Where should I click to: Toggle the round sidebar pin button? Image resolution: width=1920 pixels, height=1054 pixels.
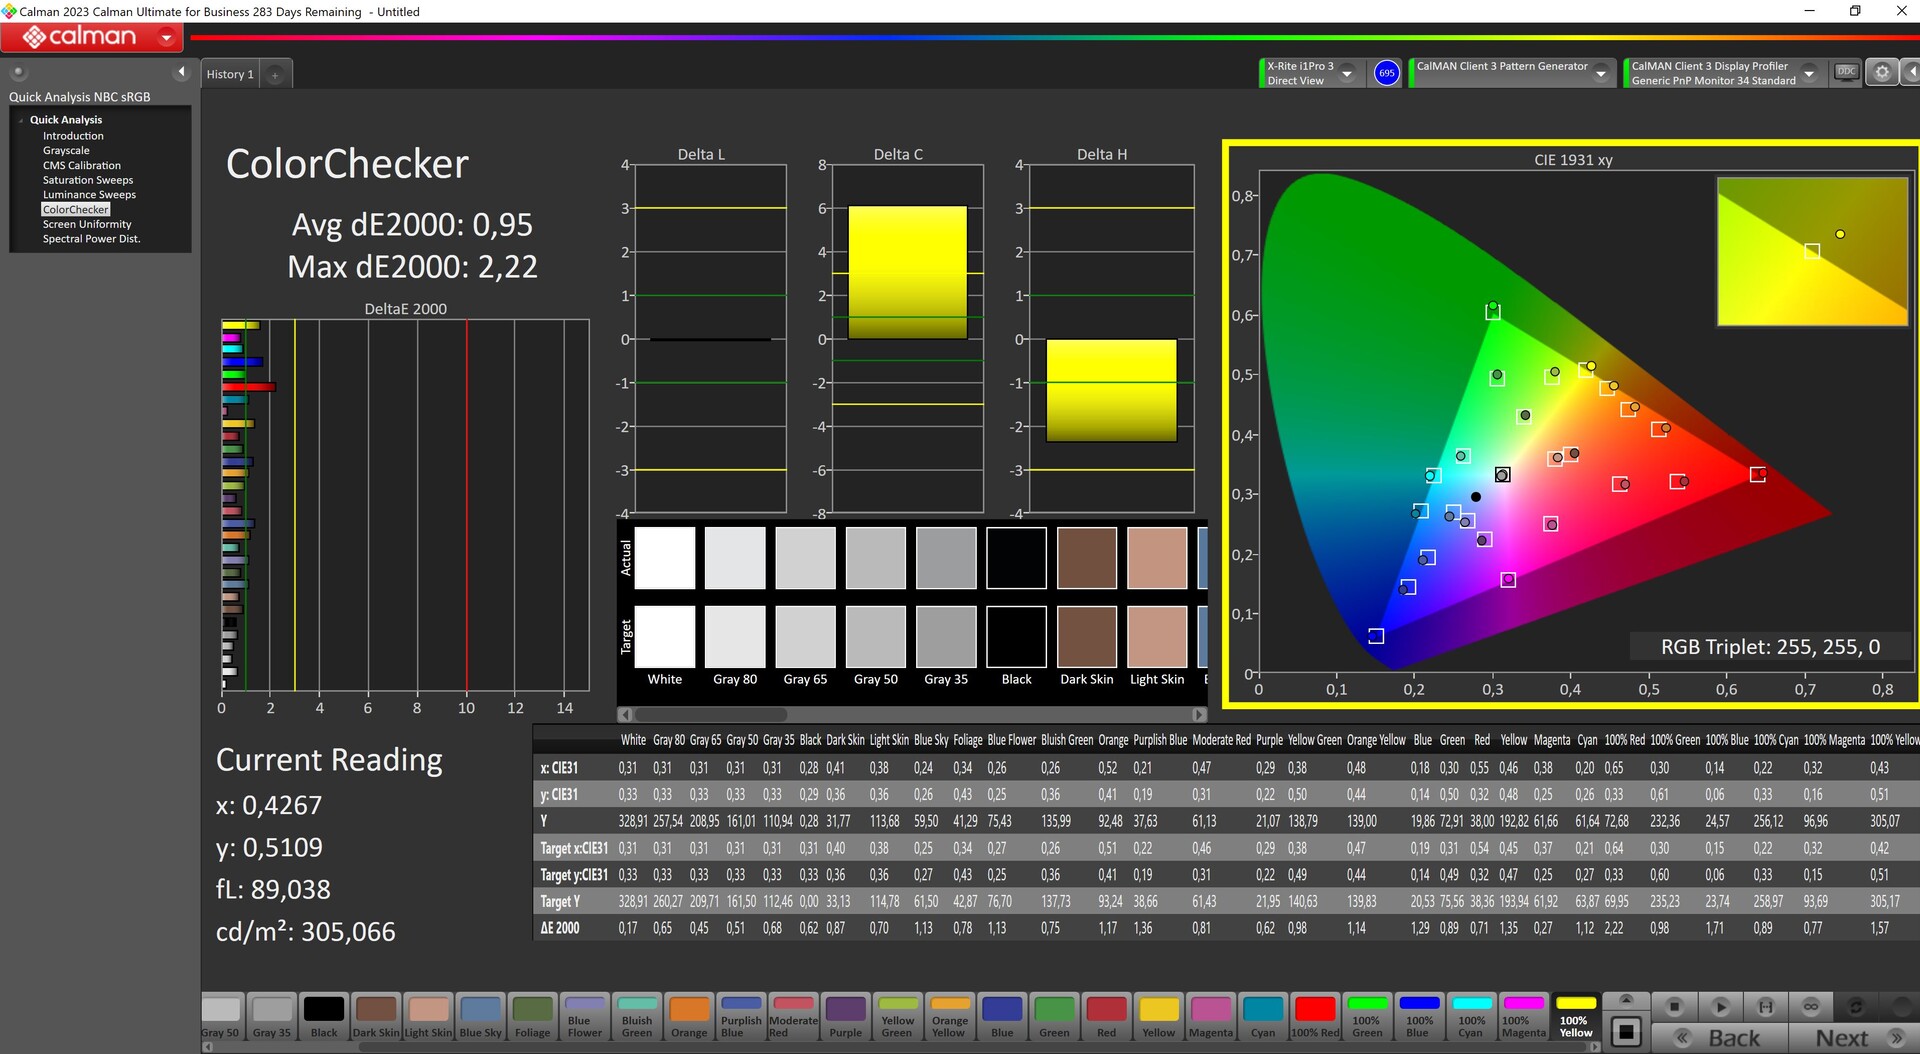[x=18, y=72]
